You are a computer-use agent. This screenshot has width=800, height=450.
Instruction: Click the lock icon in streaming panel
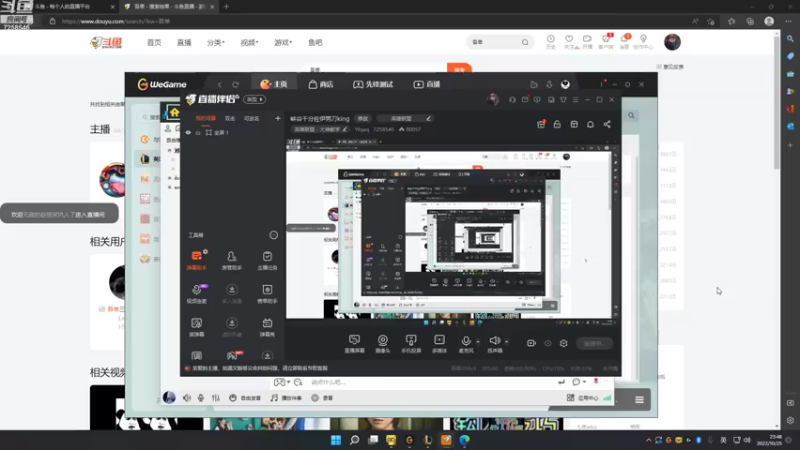coord(557,124)
